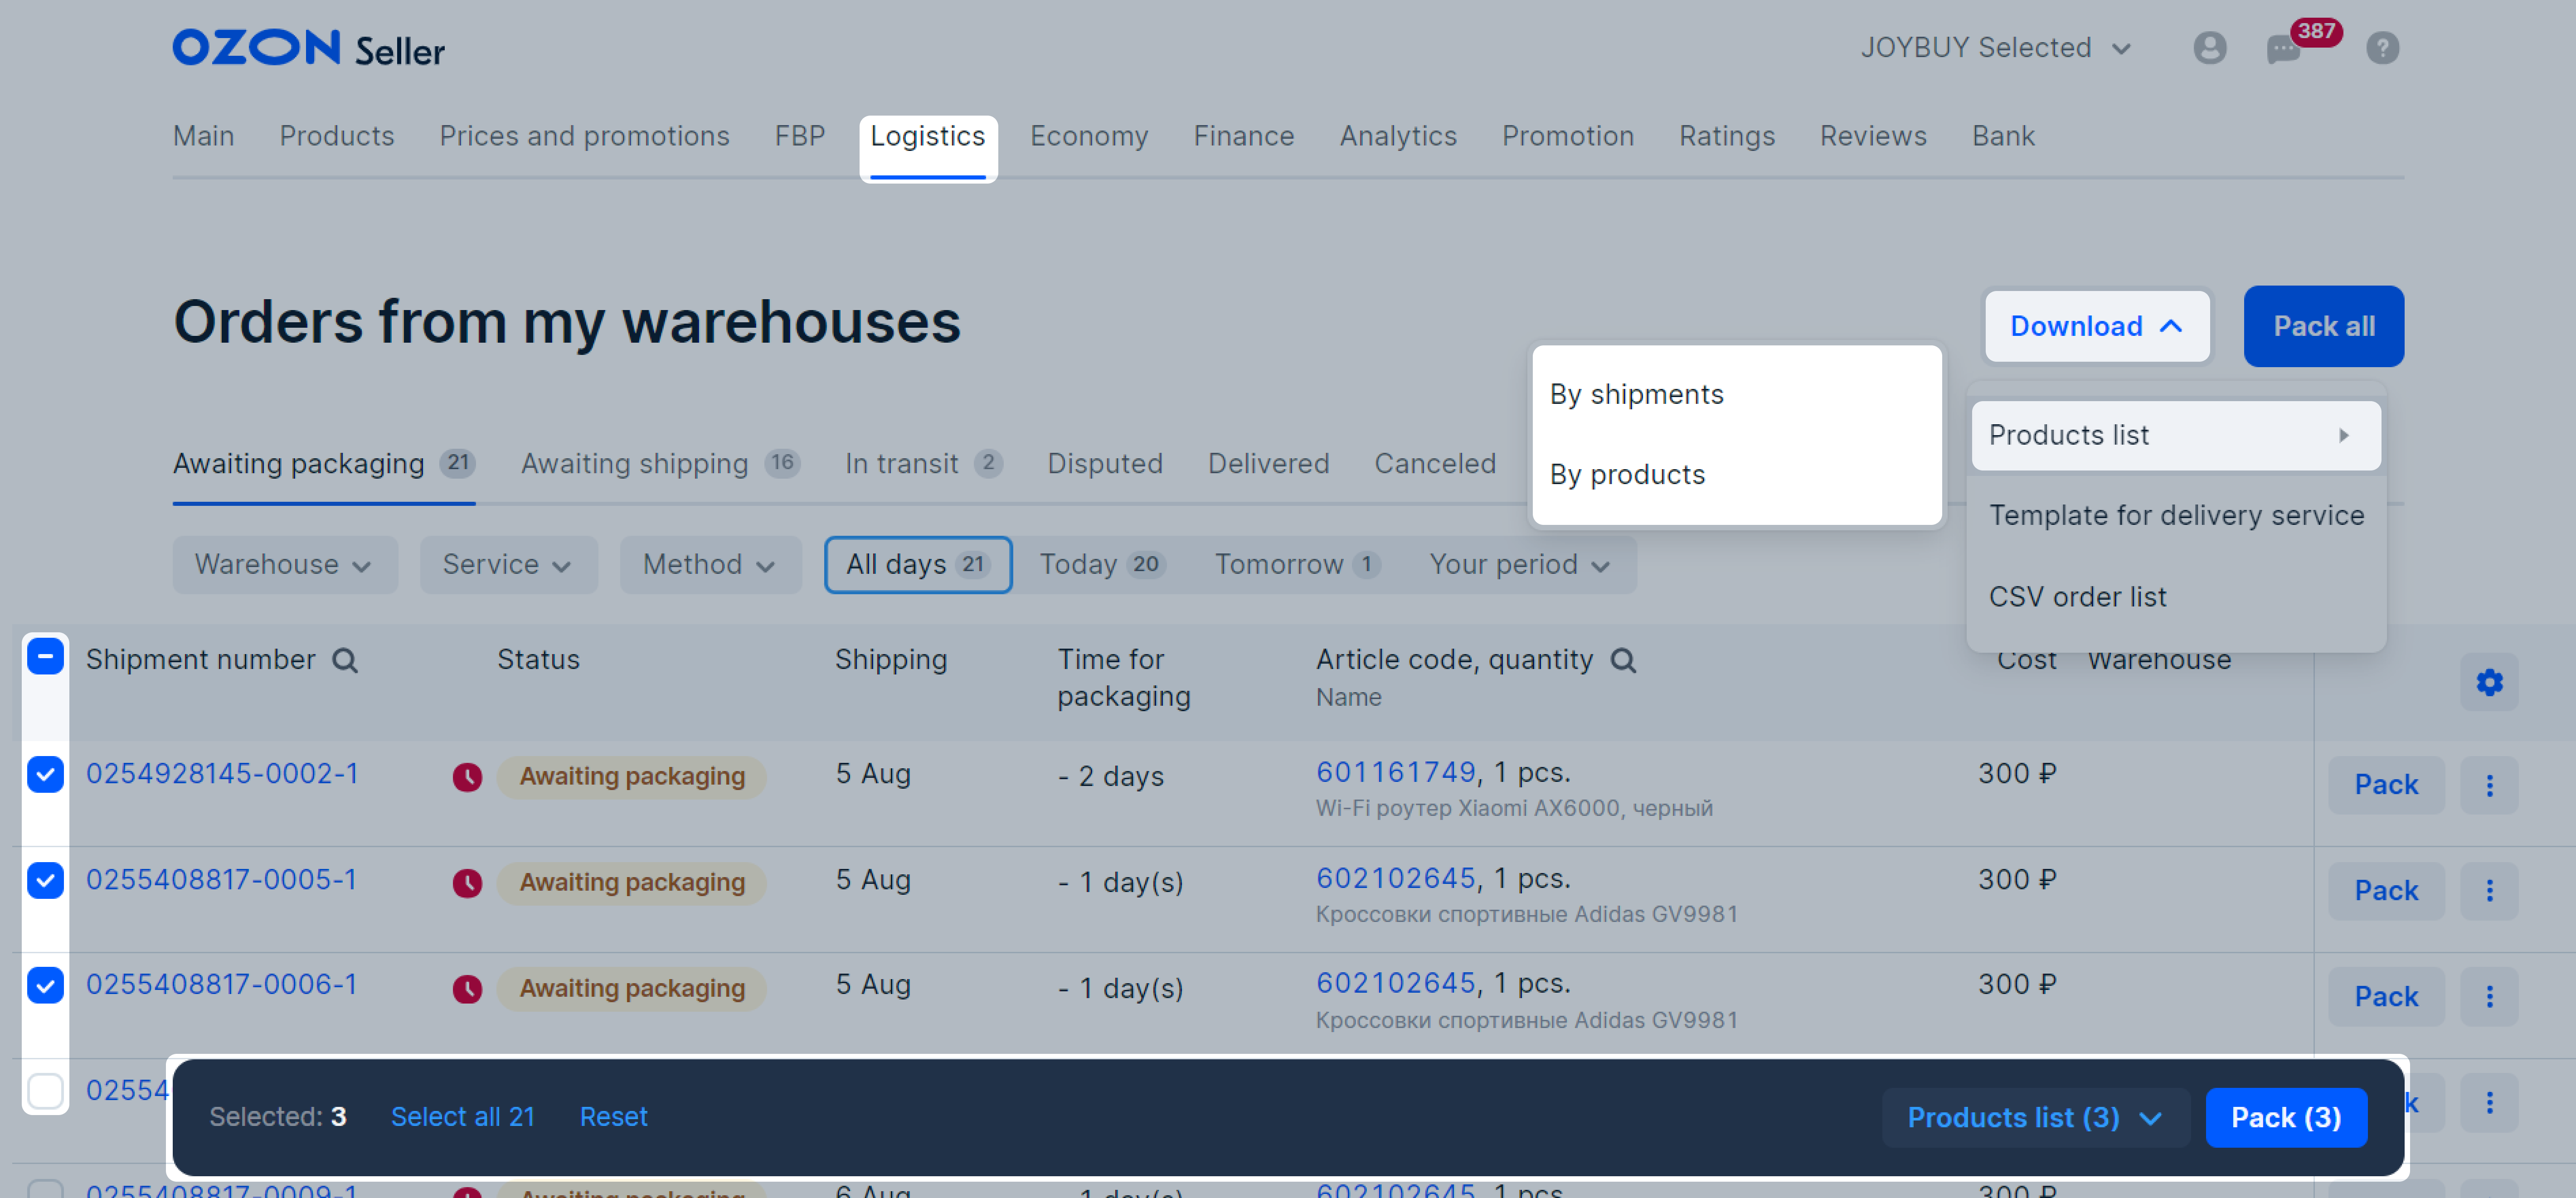
Task: Click the Pack all button
Action: click(2323, 326)
